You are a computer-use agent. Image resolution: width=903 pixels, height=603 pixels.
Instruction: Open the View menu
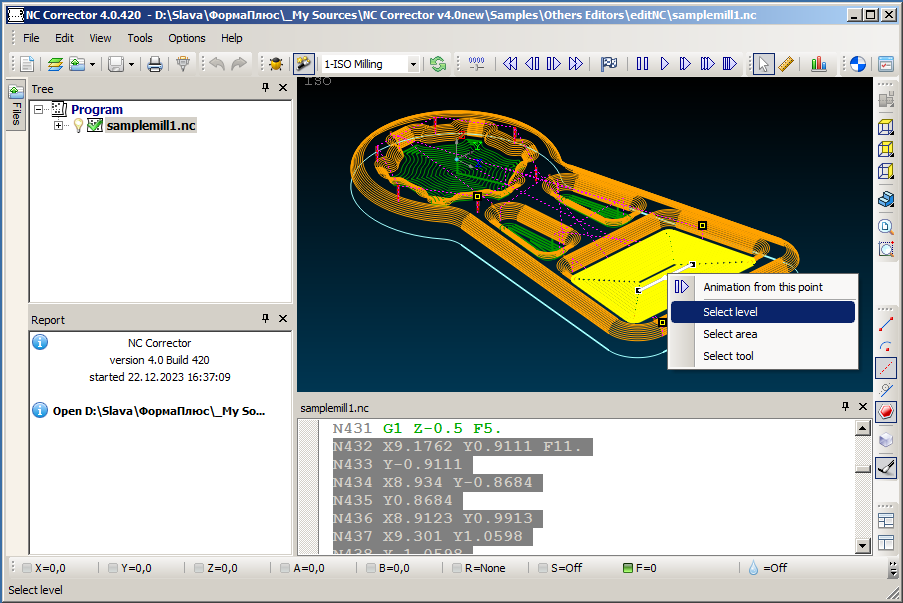point(100,38)
